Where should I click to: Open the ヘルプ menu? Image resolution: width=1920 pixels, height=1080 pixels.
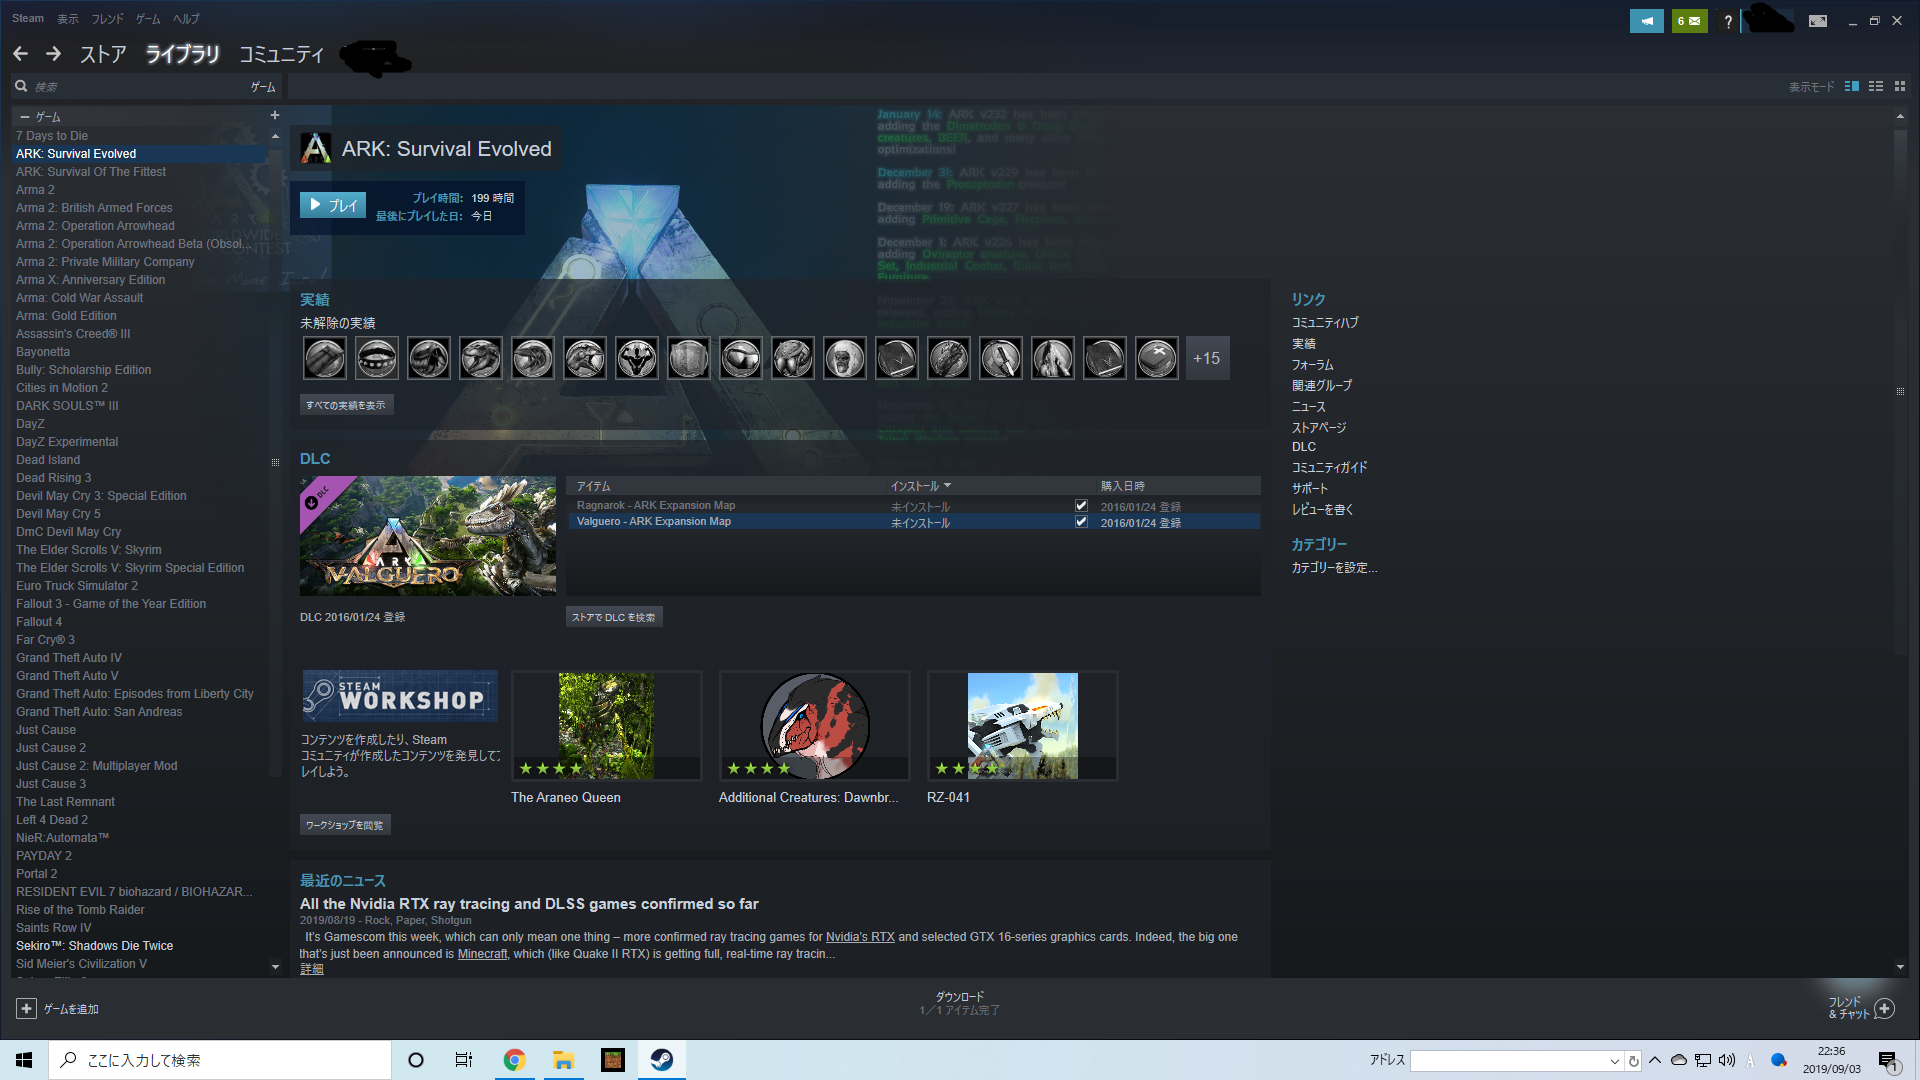click(x=186, y=18)
